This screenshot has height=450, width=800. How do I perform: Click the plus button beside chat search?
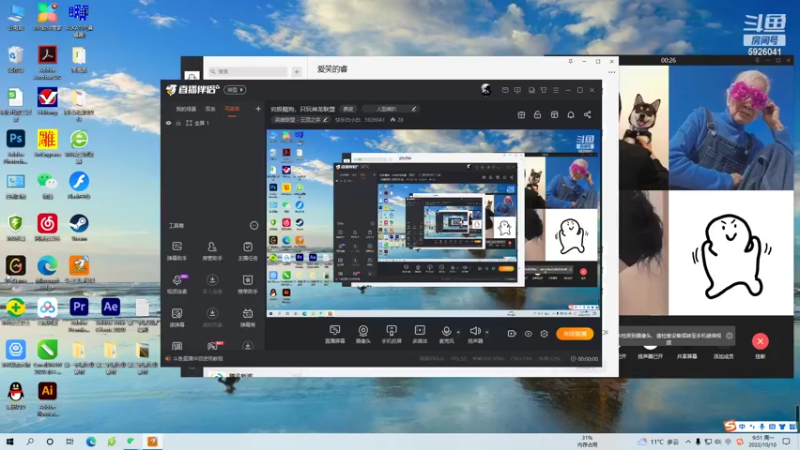296,71
